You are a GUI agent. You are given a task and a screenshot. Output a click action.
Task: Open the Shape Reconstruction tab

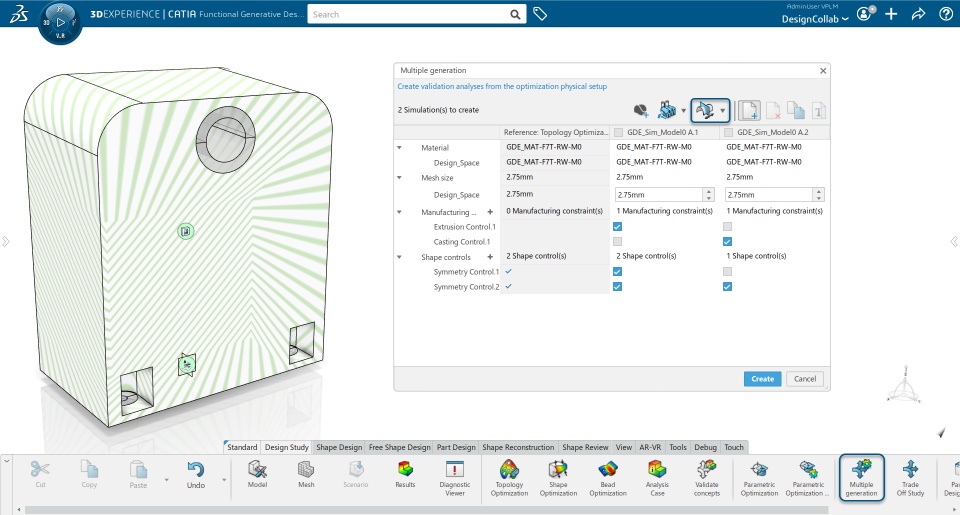(518, 447)
